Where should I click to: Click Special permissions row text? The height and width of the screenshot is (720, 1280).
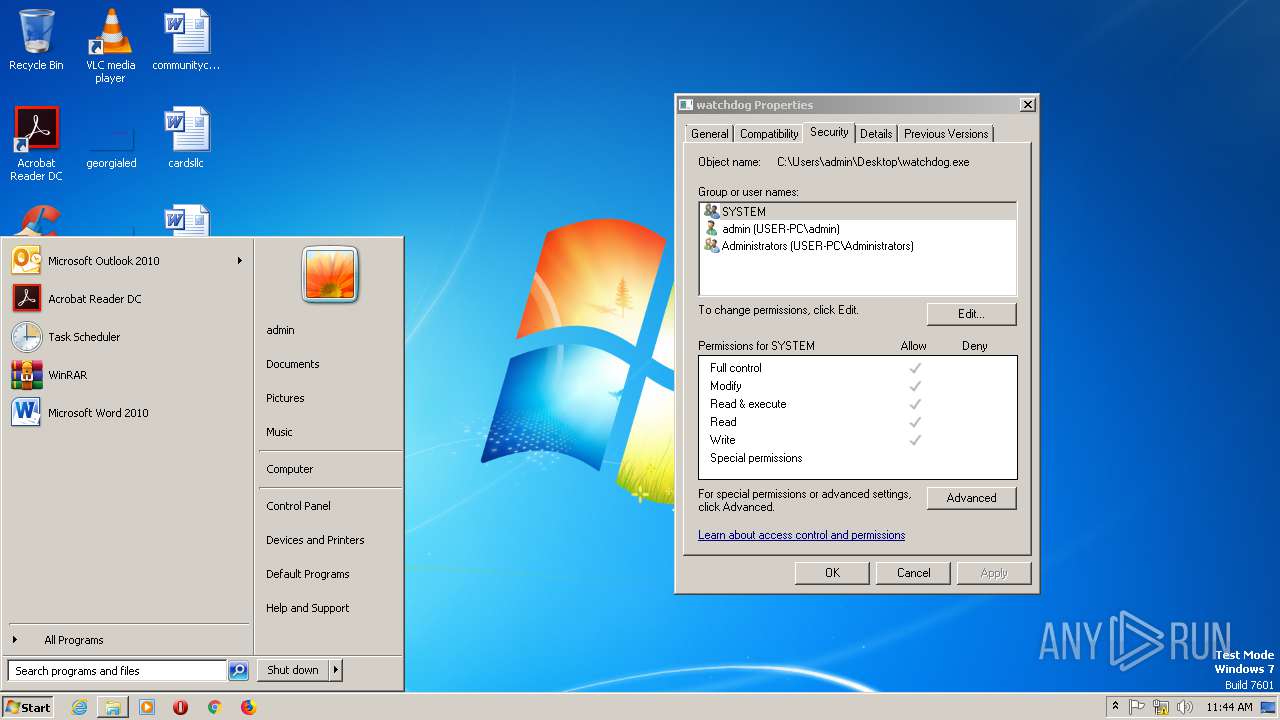(756, 458)
